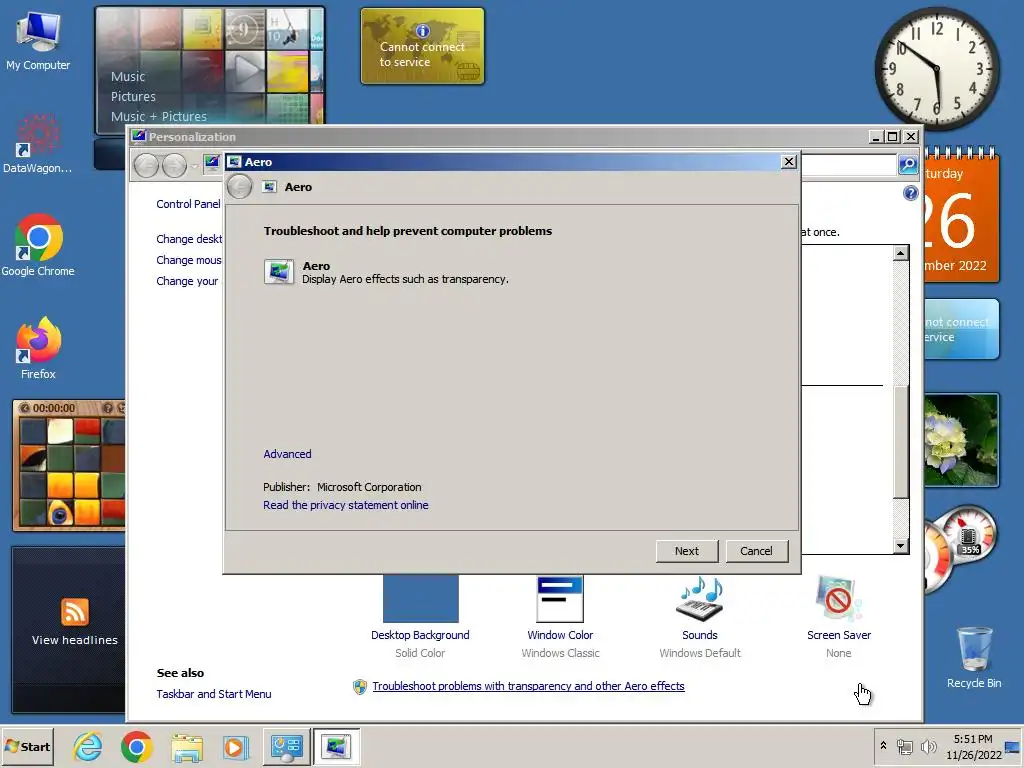
Task: Click the hydrangea slideshow gadget photo
Action: (961, 440)
